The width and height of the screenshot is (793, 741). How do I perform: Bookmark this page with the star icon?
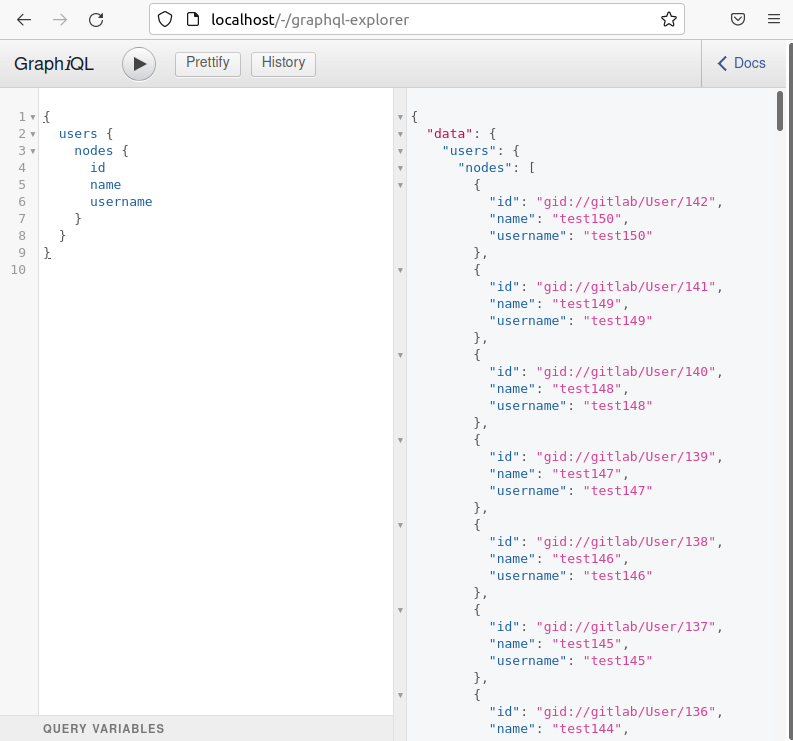pos(668,19)
